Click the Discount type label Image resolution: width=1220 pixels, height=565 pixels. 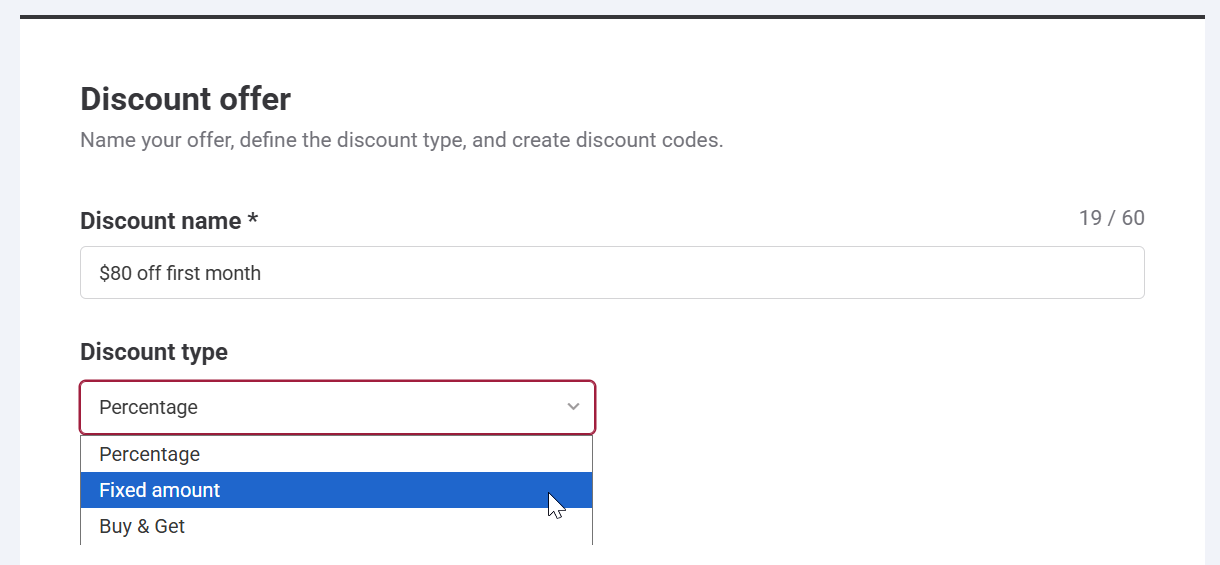click(x=154, y=352)
